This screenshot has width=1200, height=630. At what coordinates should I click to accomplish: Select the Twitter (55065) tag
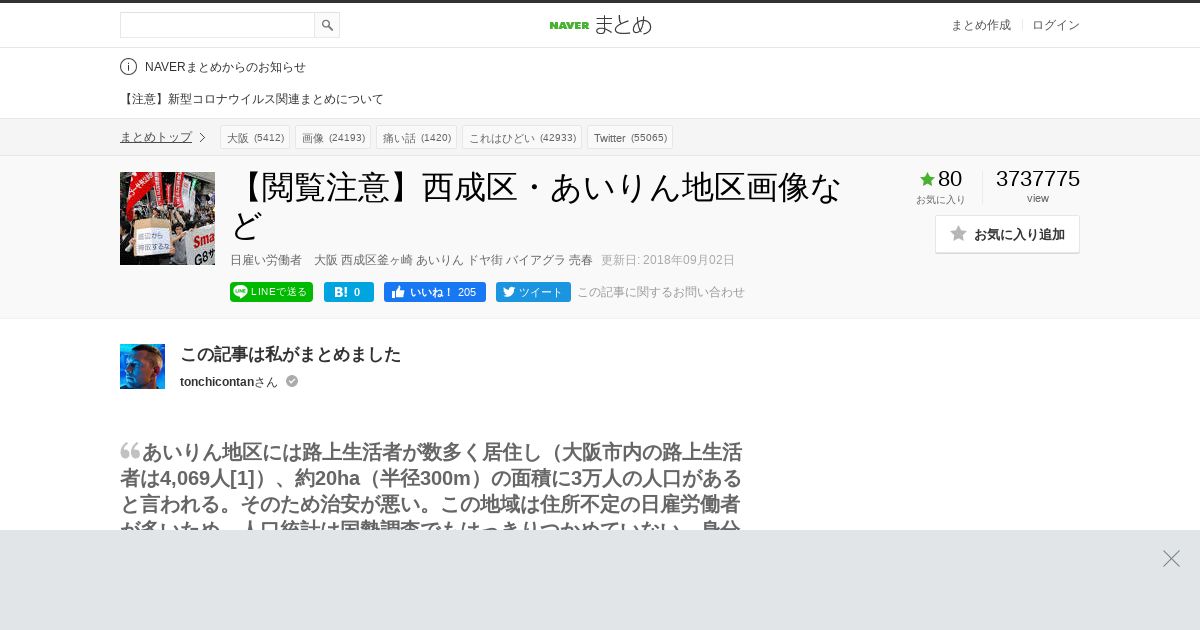(630, 137)
